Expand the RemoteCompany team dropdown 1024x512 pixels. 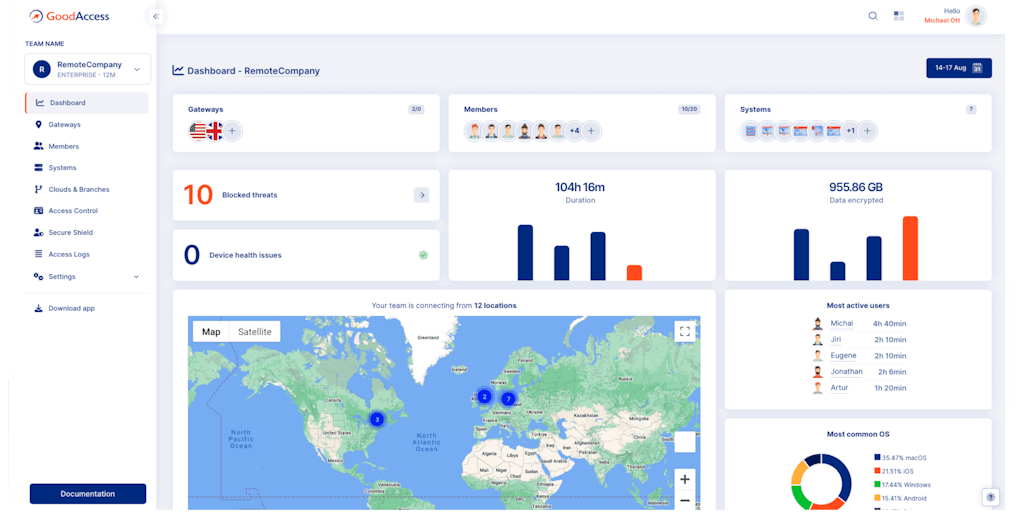click(x=137, y=69)
